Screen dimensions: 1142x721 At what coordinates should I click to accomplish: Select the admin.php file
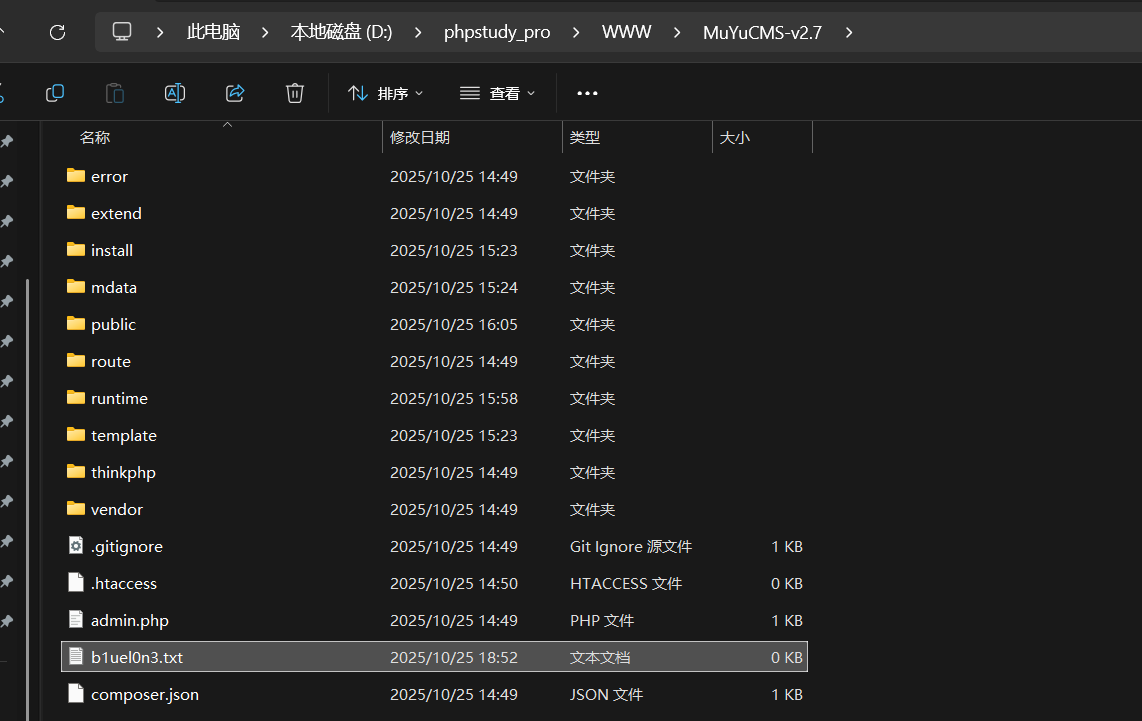(x=129, y=620)
